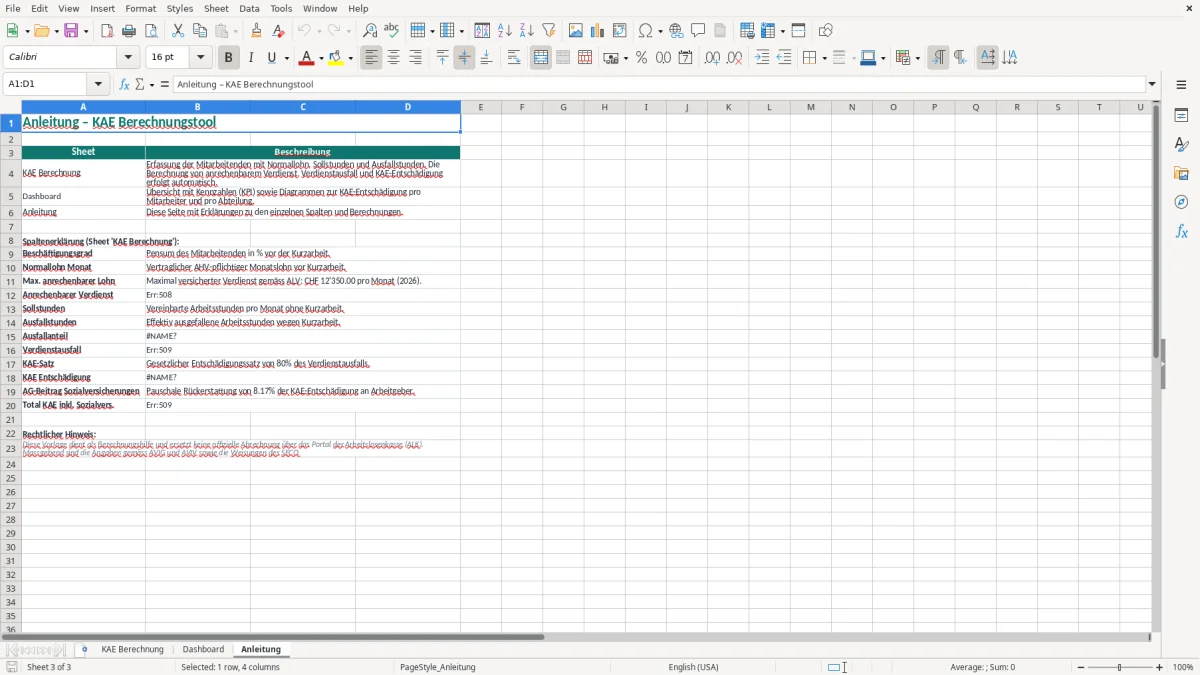Screen dimensions: 1200x675
Task: Open background color dropdown arrow
Action: tap(350, 58)
